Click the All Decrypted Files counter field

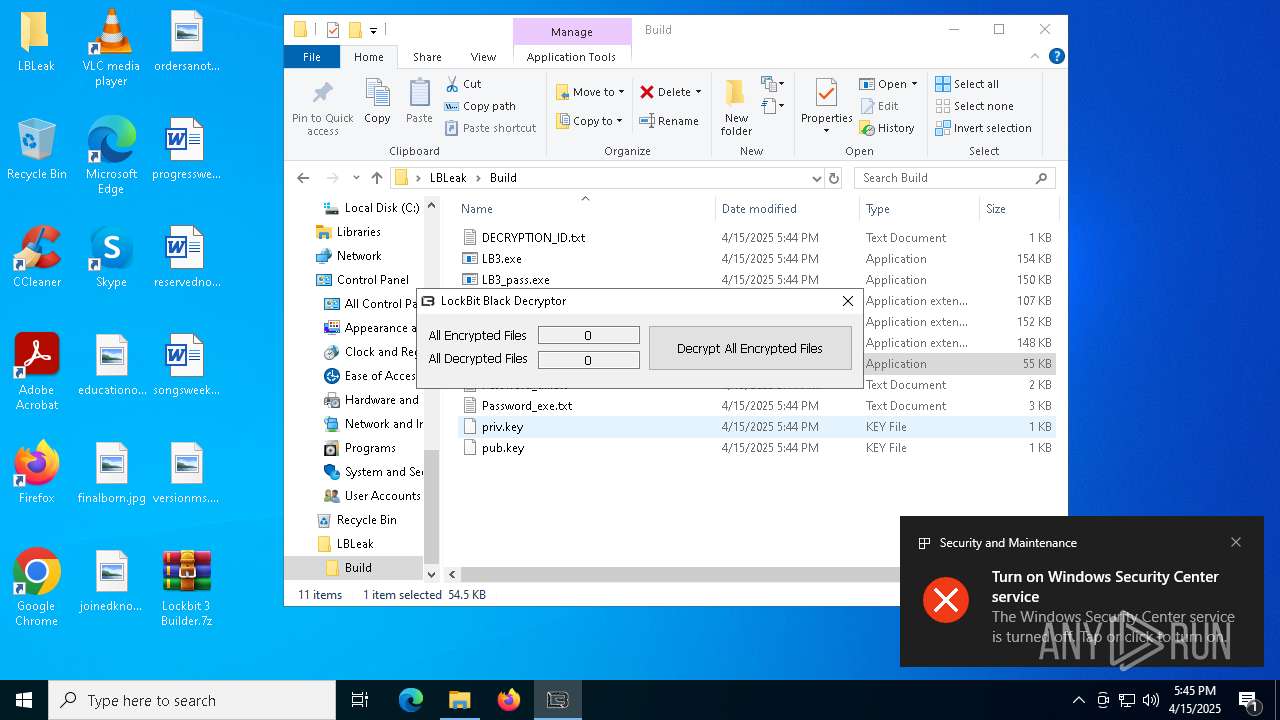pyautogui.click(x=588, y=360)
